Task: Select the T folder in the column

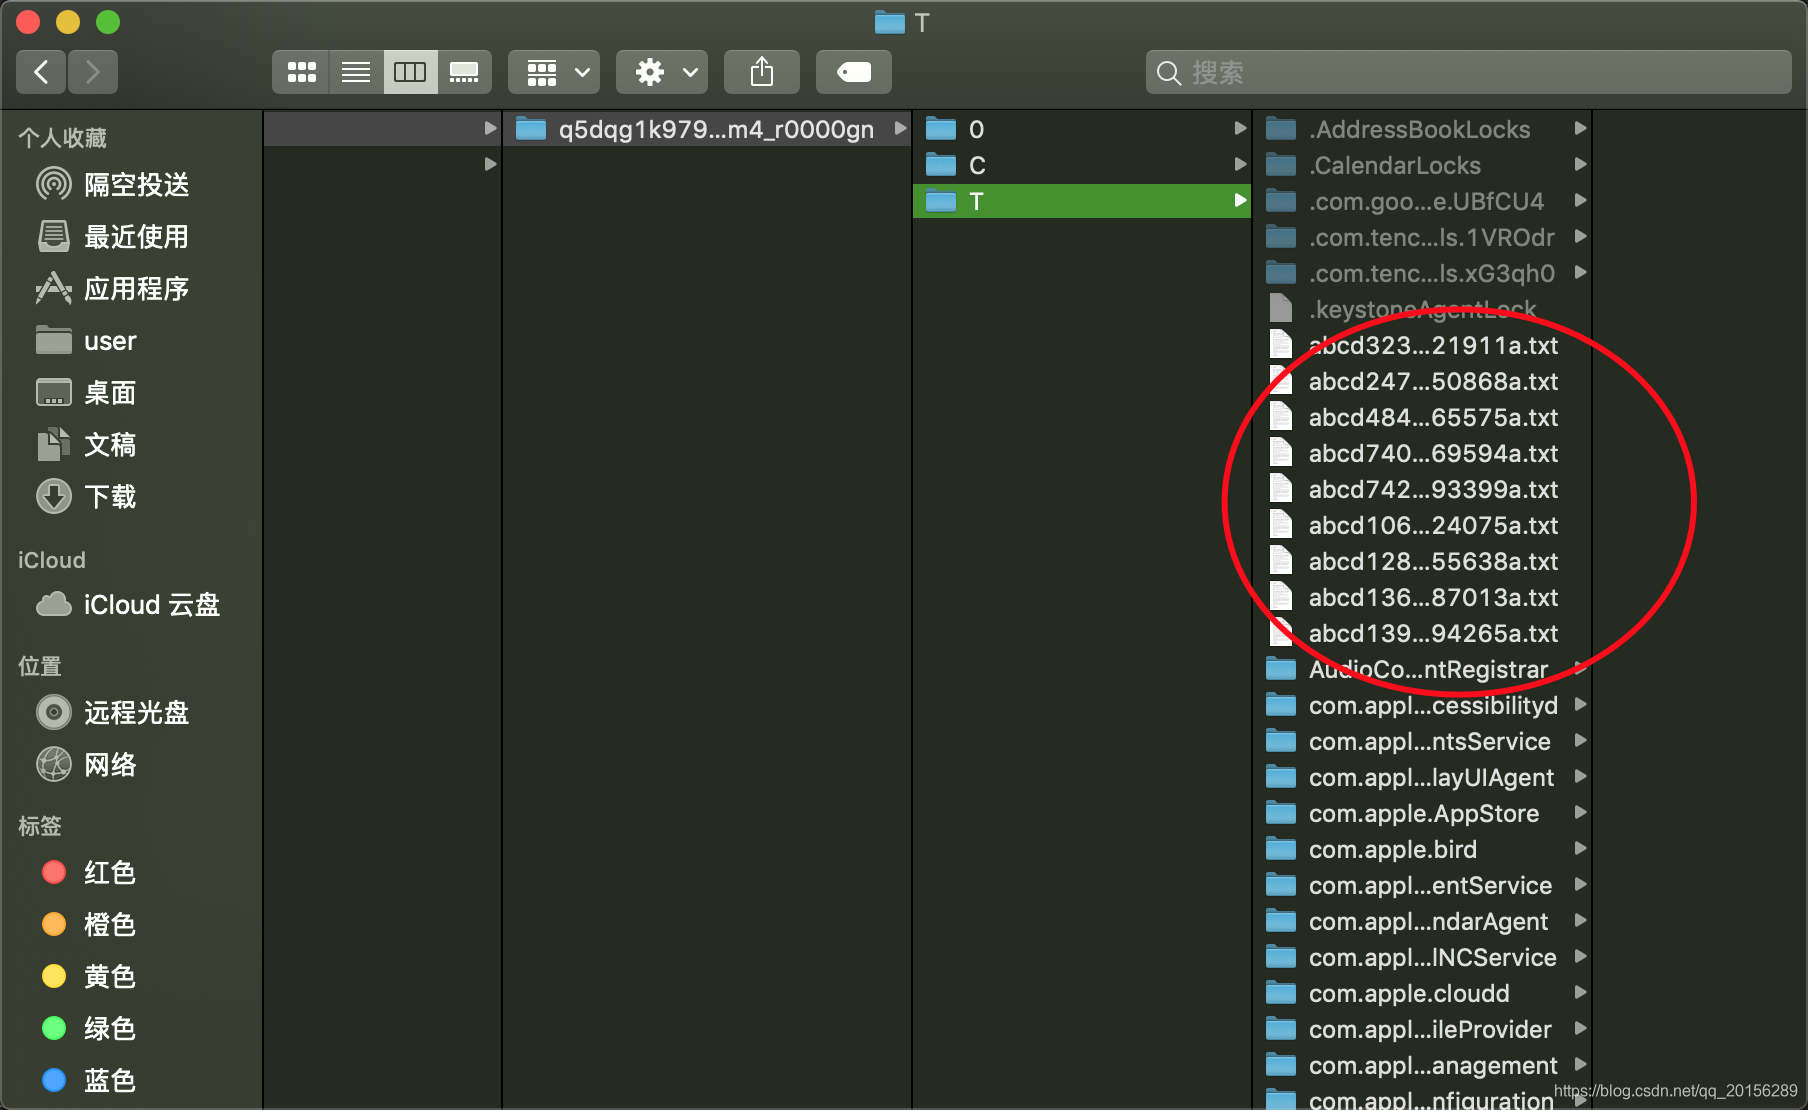Action: pos(1080,201)
